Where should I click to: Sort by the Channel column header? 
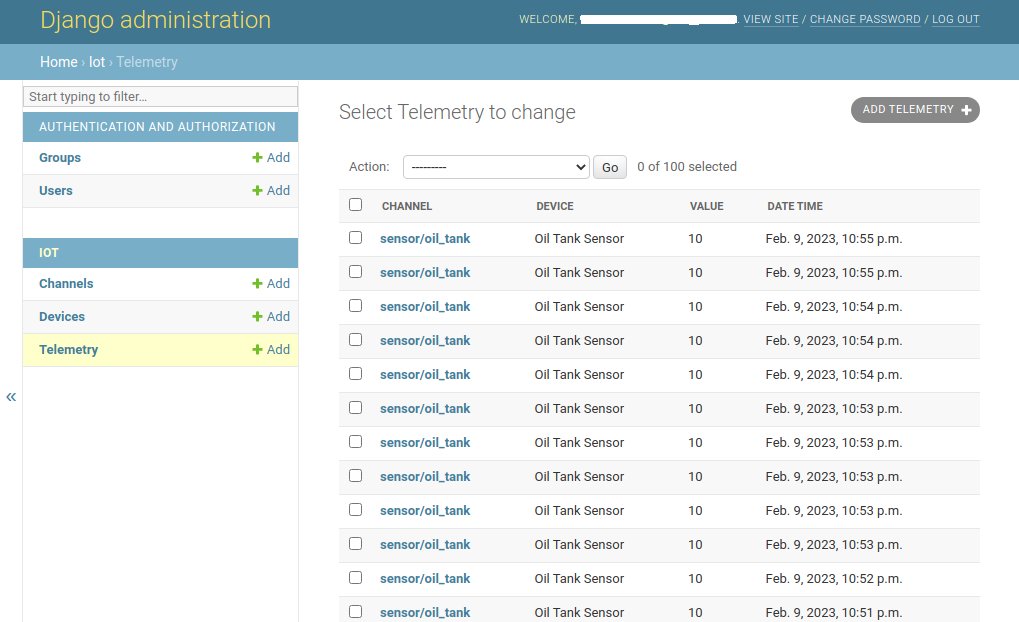tap(407, 206)
